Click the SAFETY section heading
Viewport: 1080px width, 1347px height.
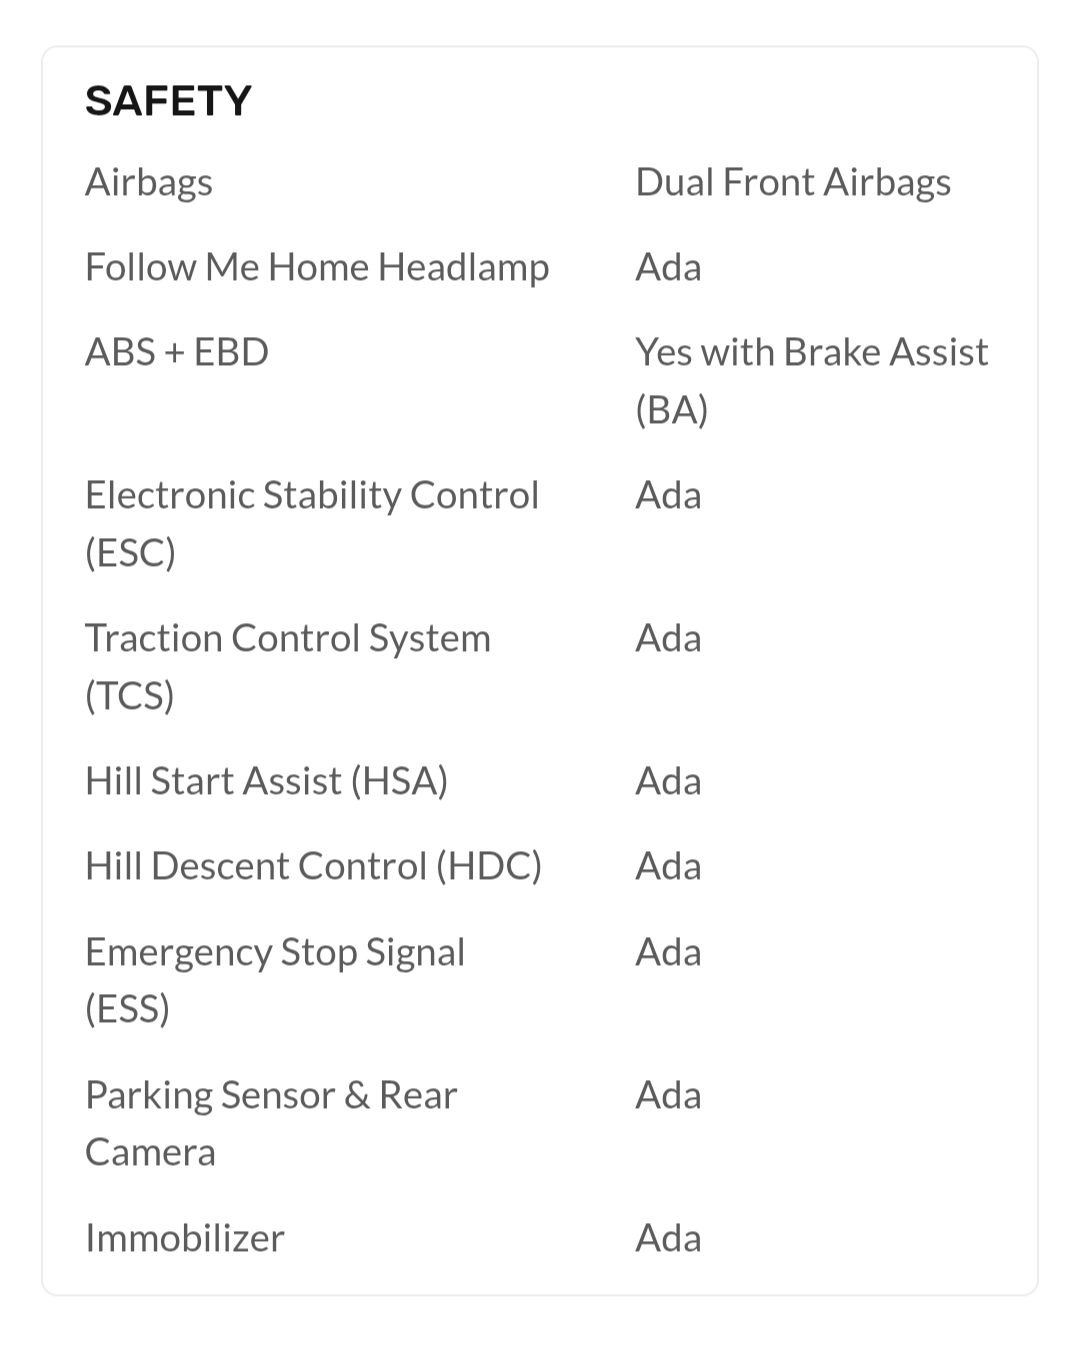click(168, 101)
